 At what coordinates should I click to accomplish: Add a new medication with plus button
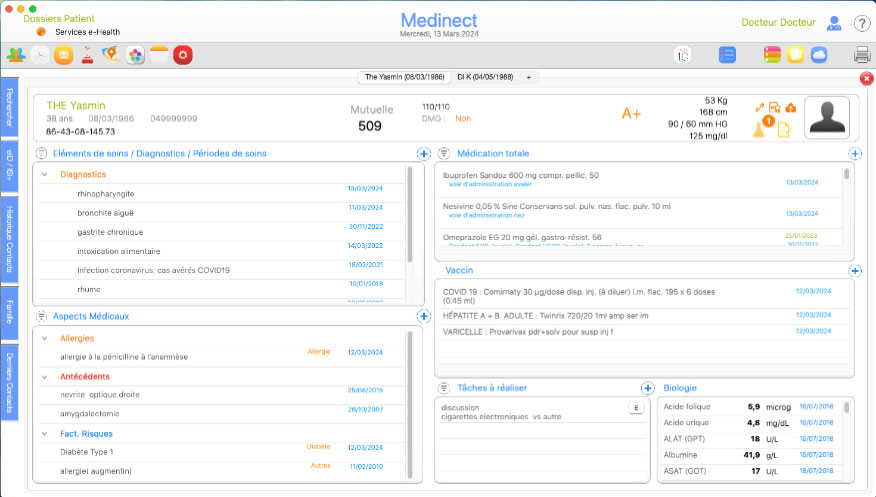(x=855, y=154)
